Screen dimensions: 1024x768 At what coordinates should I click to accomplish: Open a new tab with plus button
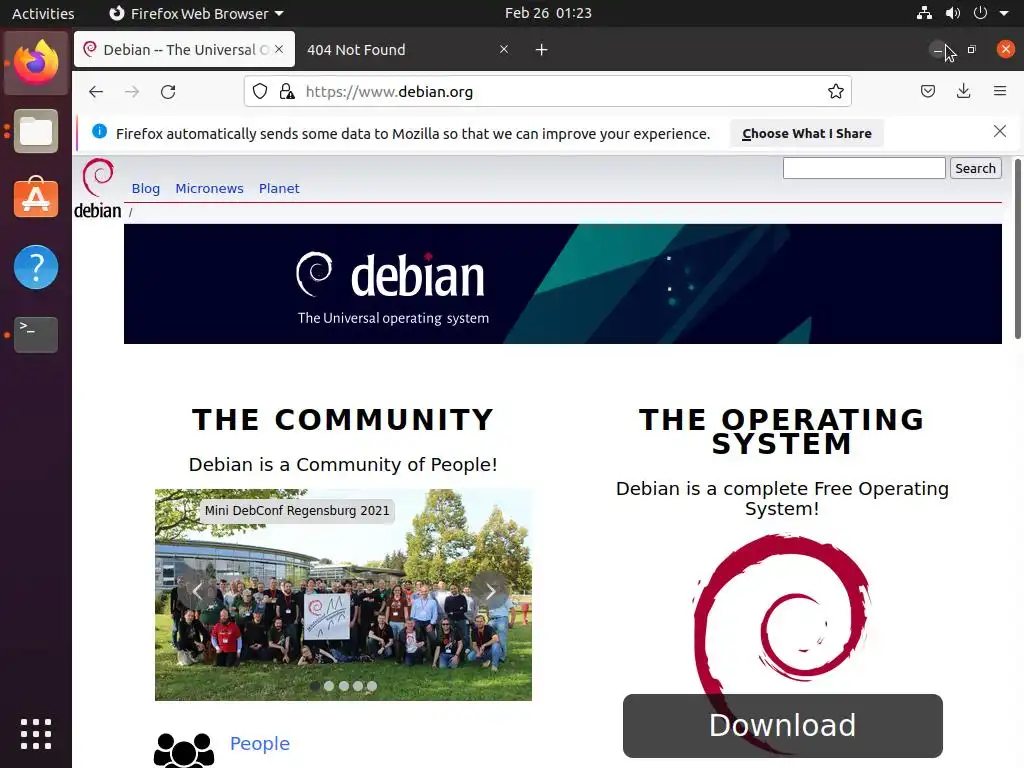[x=541, y=50]
